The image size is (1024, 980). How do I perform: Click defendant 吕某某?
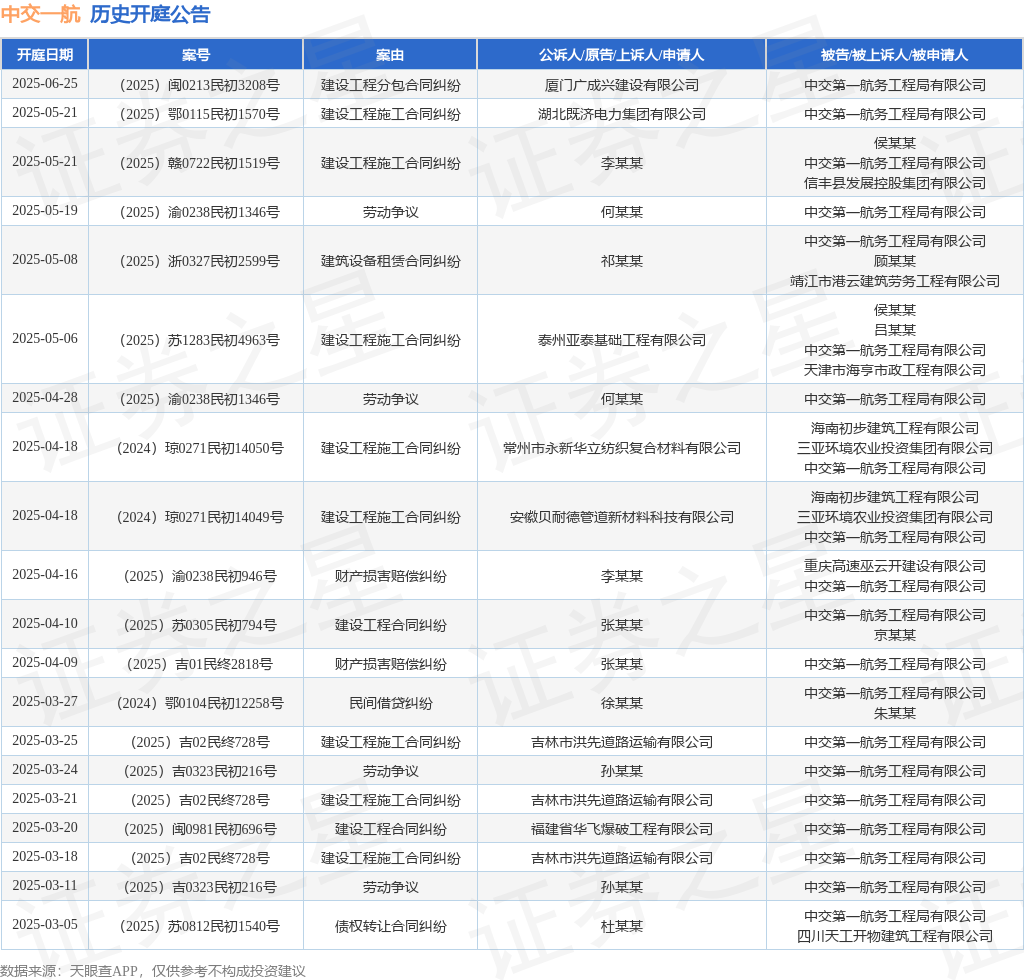point(895,330)
